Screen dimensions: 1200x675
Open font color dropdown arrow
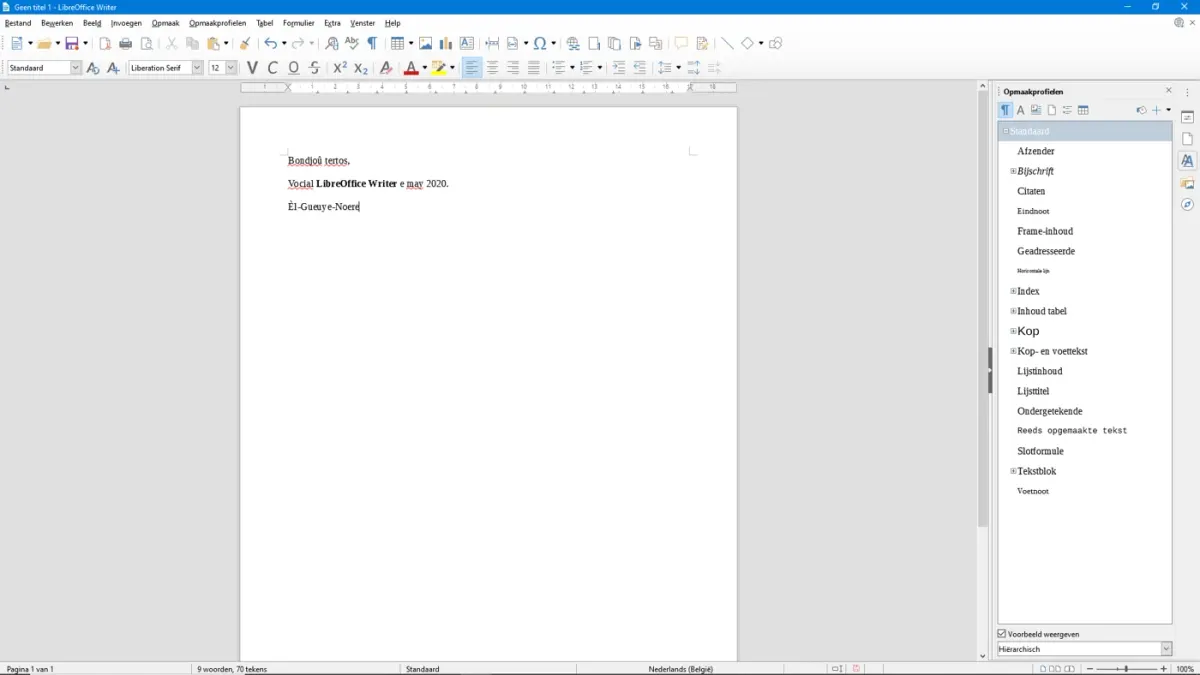[424, 68]
